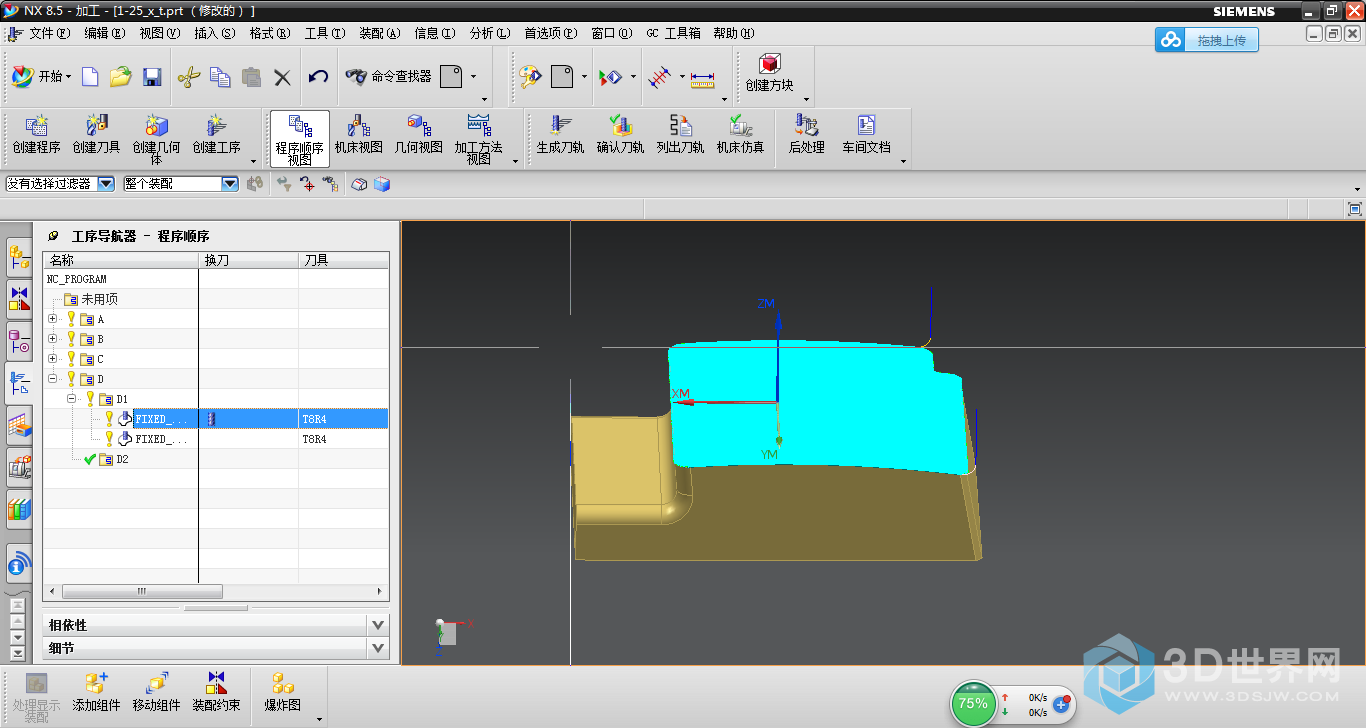
Task: Open the Insert (插入) menu
Action: coord(214,33)
